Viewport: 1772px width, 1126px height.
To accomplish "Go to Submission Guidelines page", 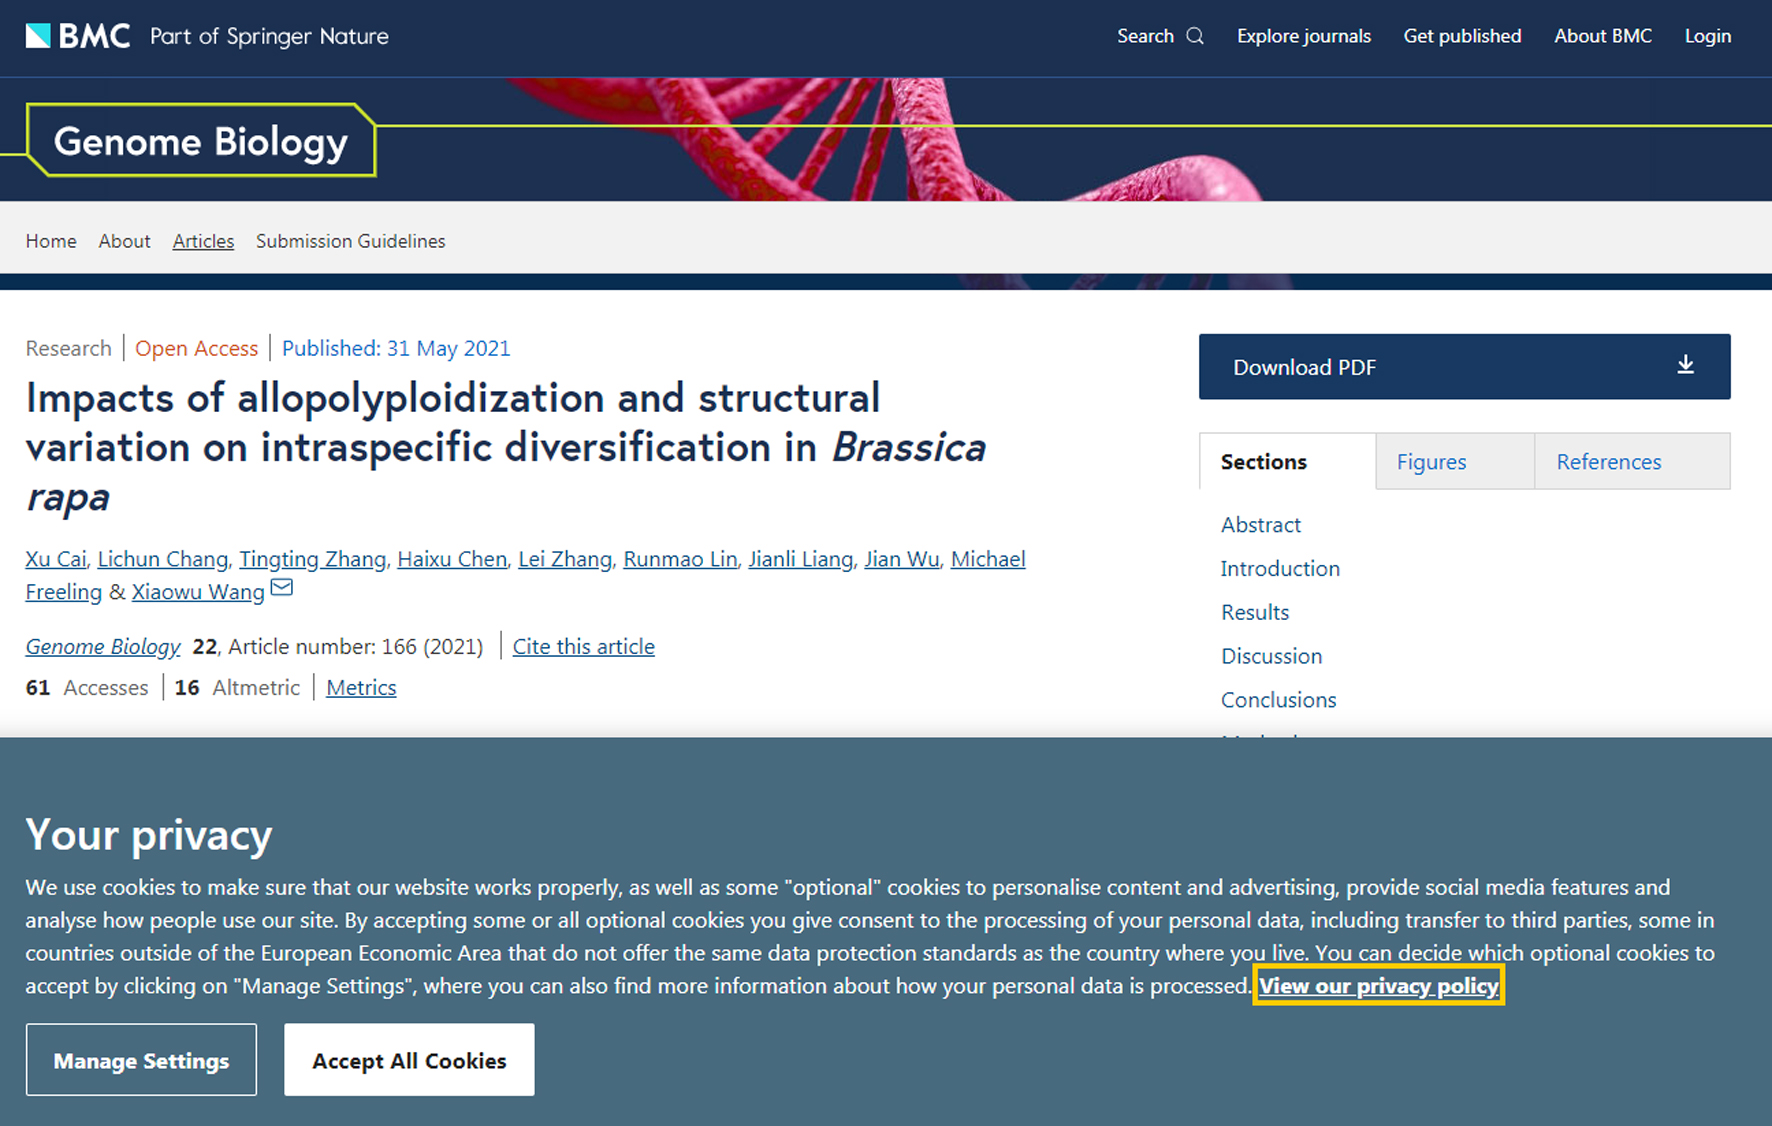I will tap(350, 241).
